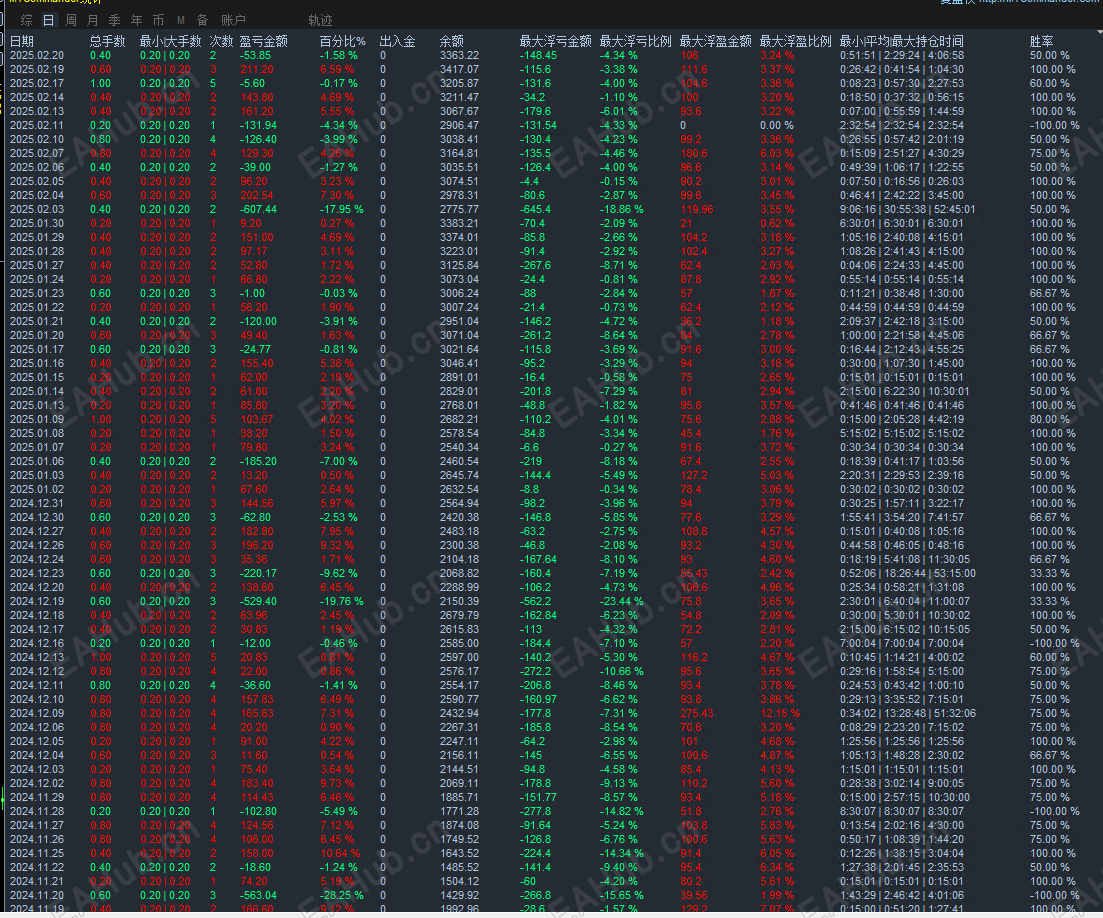Viewport: 1103px width, 918px height.
Task: Open the 季 quarterly tab
Action: (115, 20)
